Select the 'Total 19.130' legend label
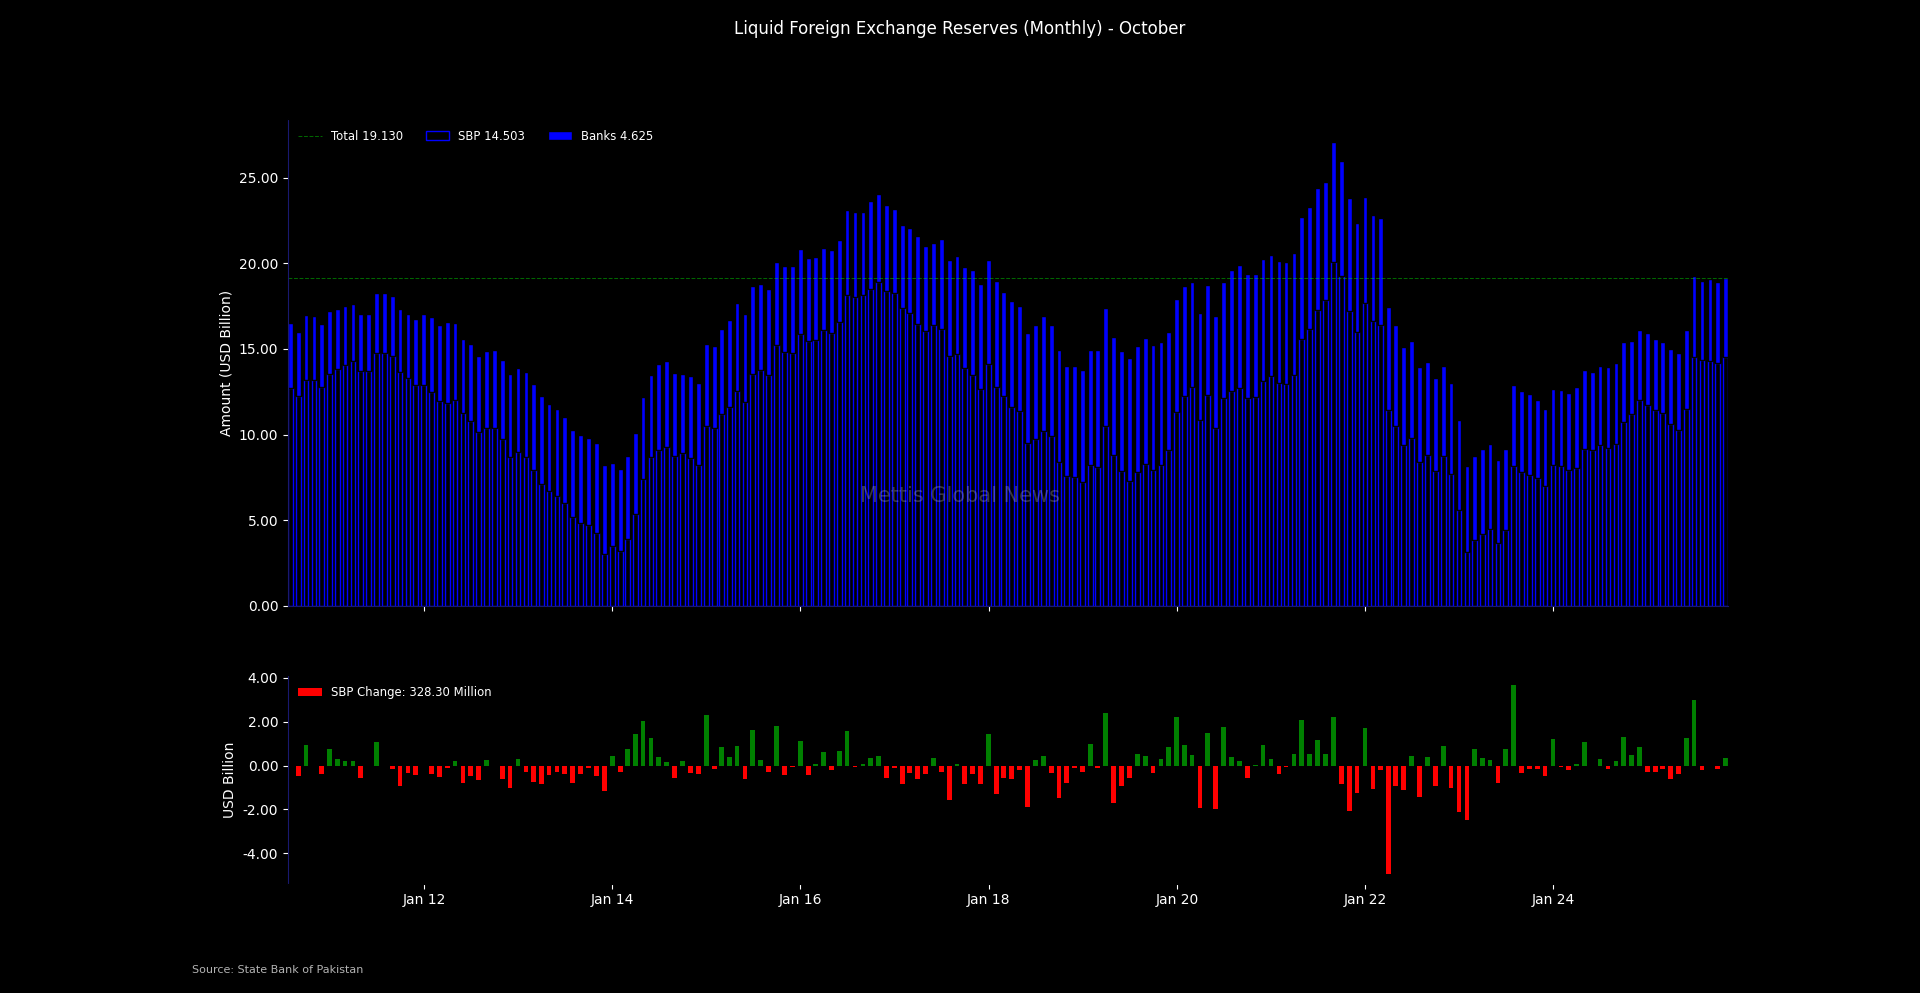This screenshot has height=993, width=1920. pos(367,136)
